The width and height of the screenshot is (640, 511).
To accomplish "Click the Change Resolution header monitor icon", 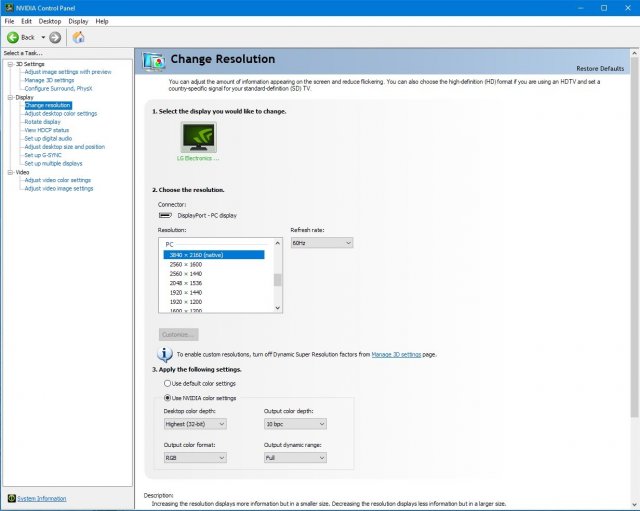I will coord(154,62).
